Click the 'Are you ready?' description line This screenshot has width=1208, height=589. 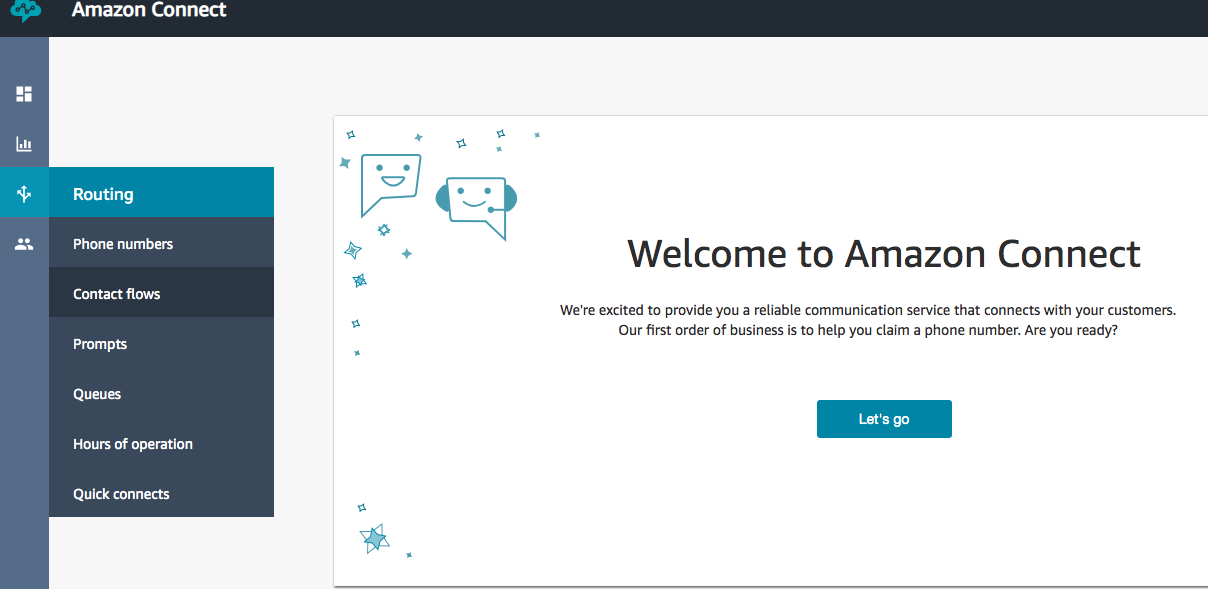(868, 330)
